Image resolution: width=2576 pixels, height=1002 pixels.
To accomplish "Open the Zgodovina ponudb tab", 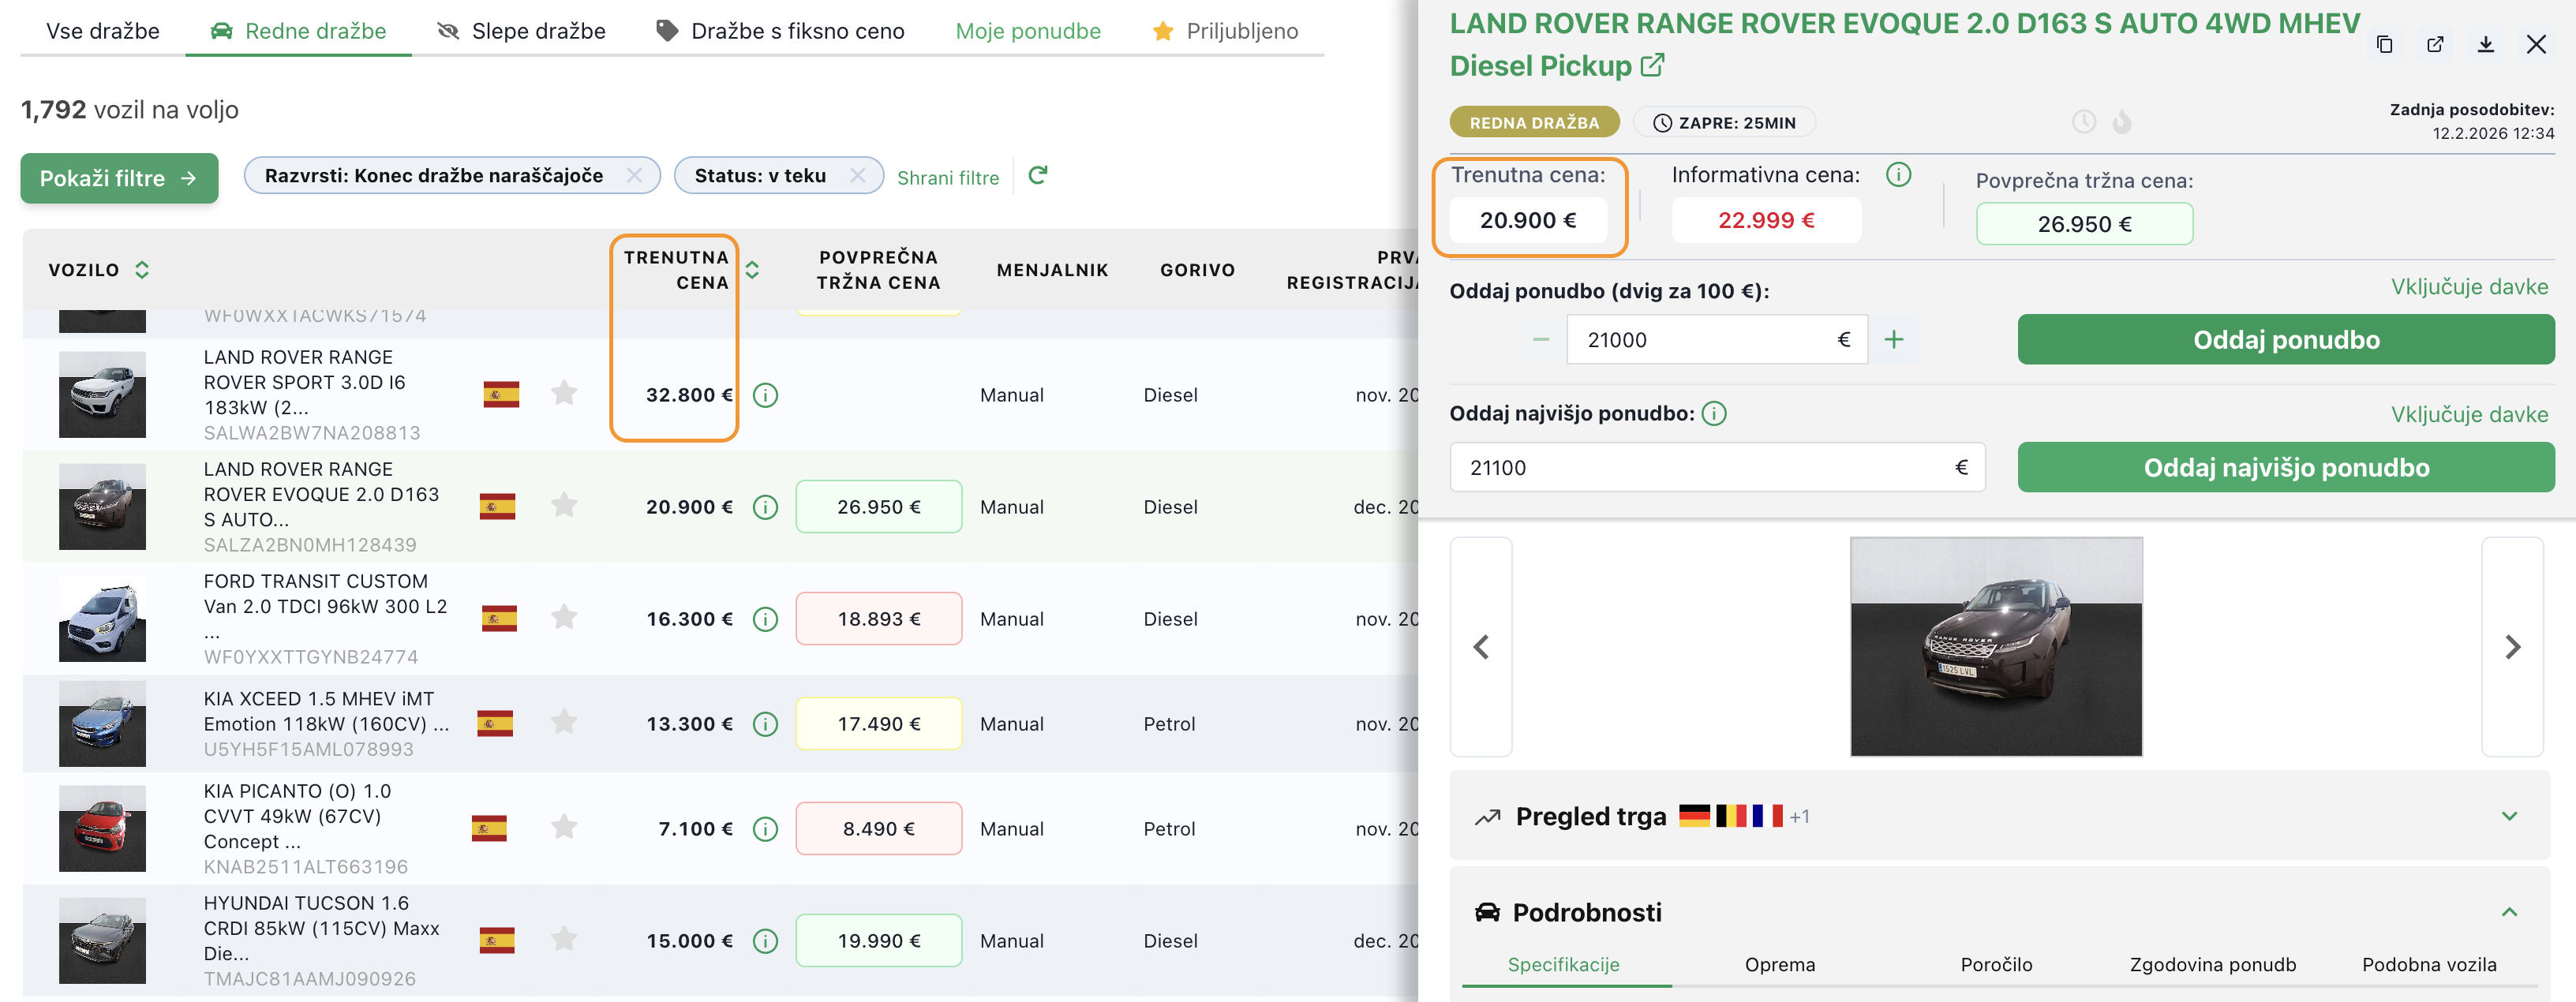I will [2212, 964].
